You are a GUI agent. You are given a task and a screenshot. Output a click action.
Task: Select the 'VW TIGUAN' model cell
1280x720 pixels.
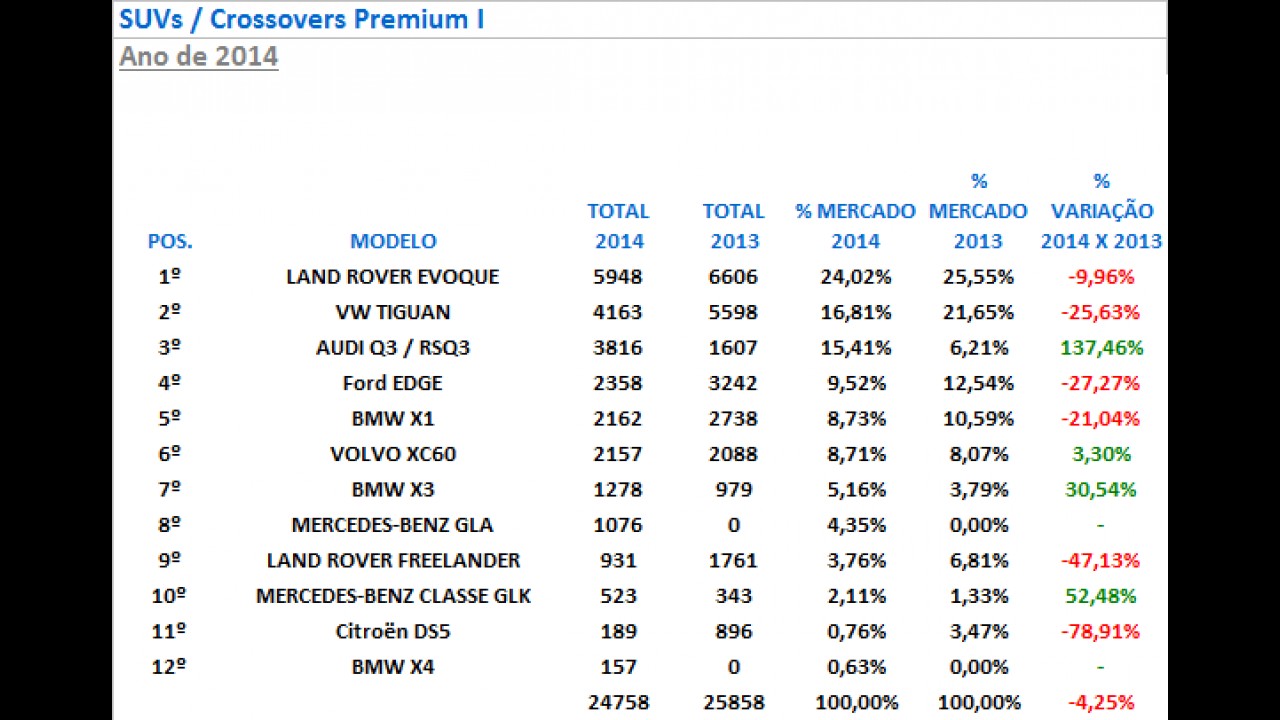point(392,312)
